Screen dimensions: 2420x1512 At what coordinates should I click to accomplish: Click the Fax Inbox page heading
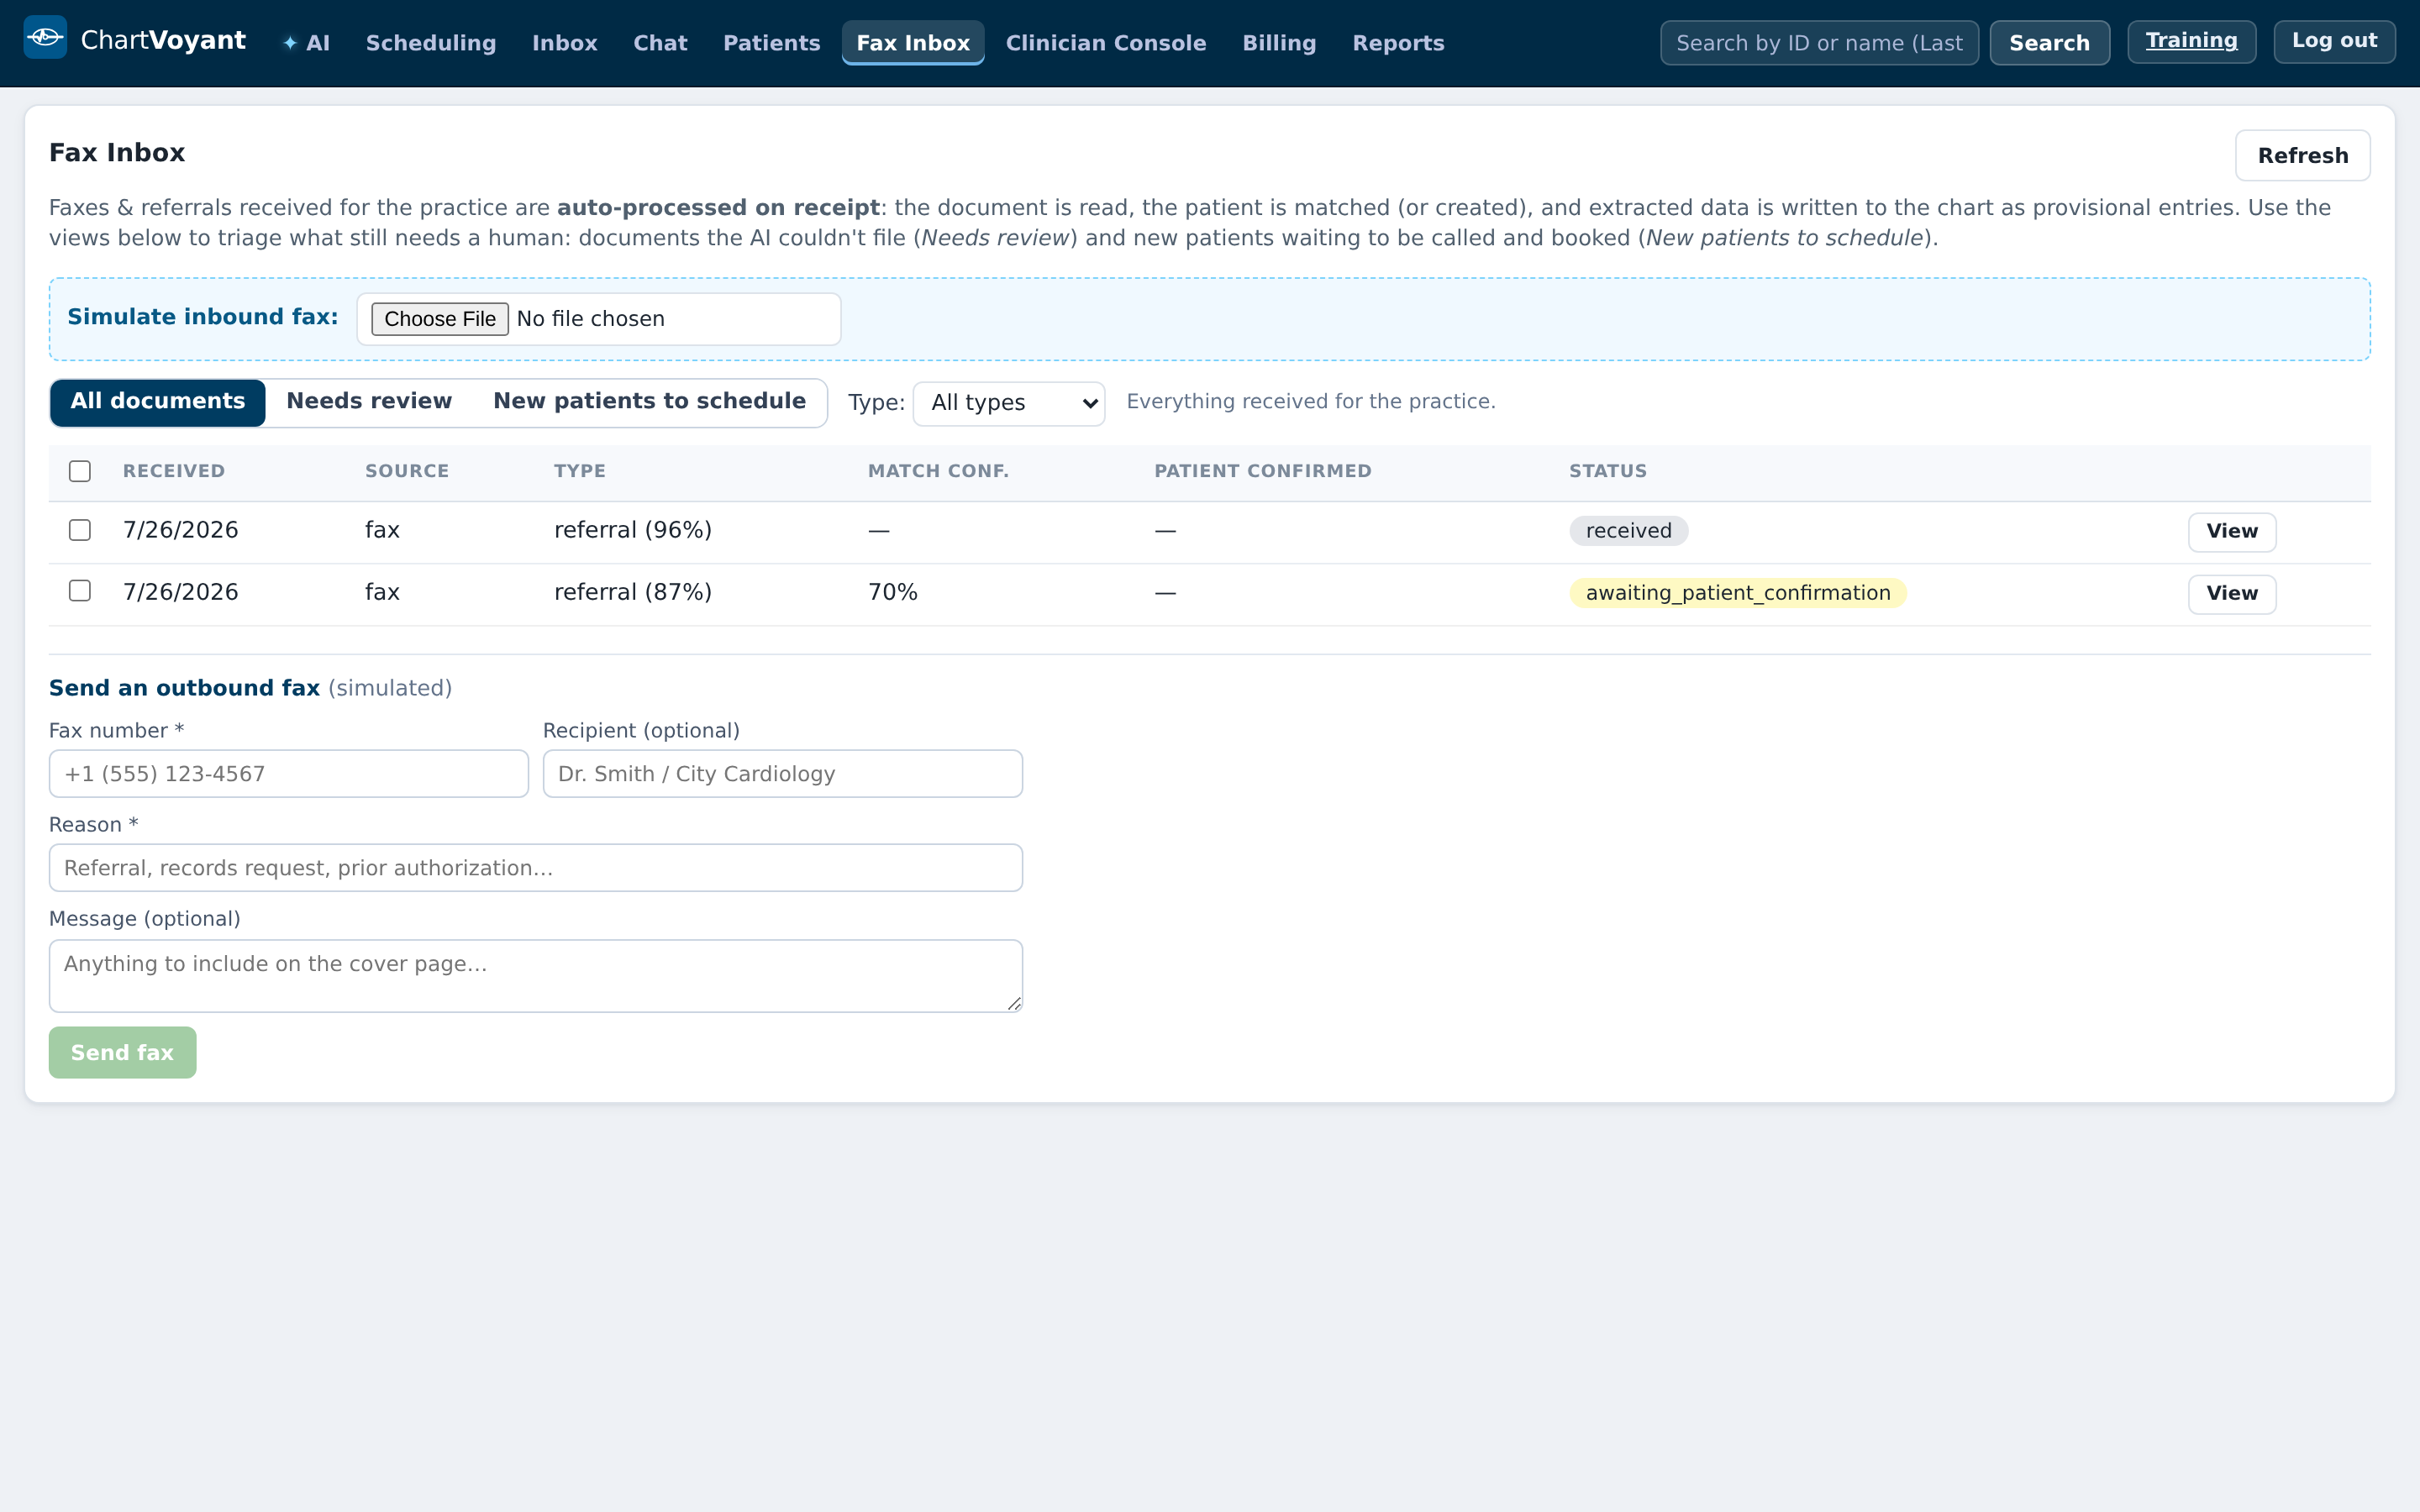point(117,153)
